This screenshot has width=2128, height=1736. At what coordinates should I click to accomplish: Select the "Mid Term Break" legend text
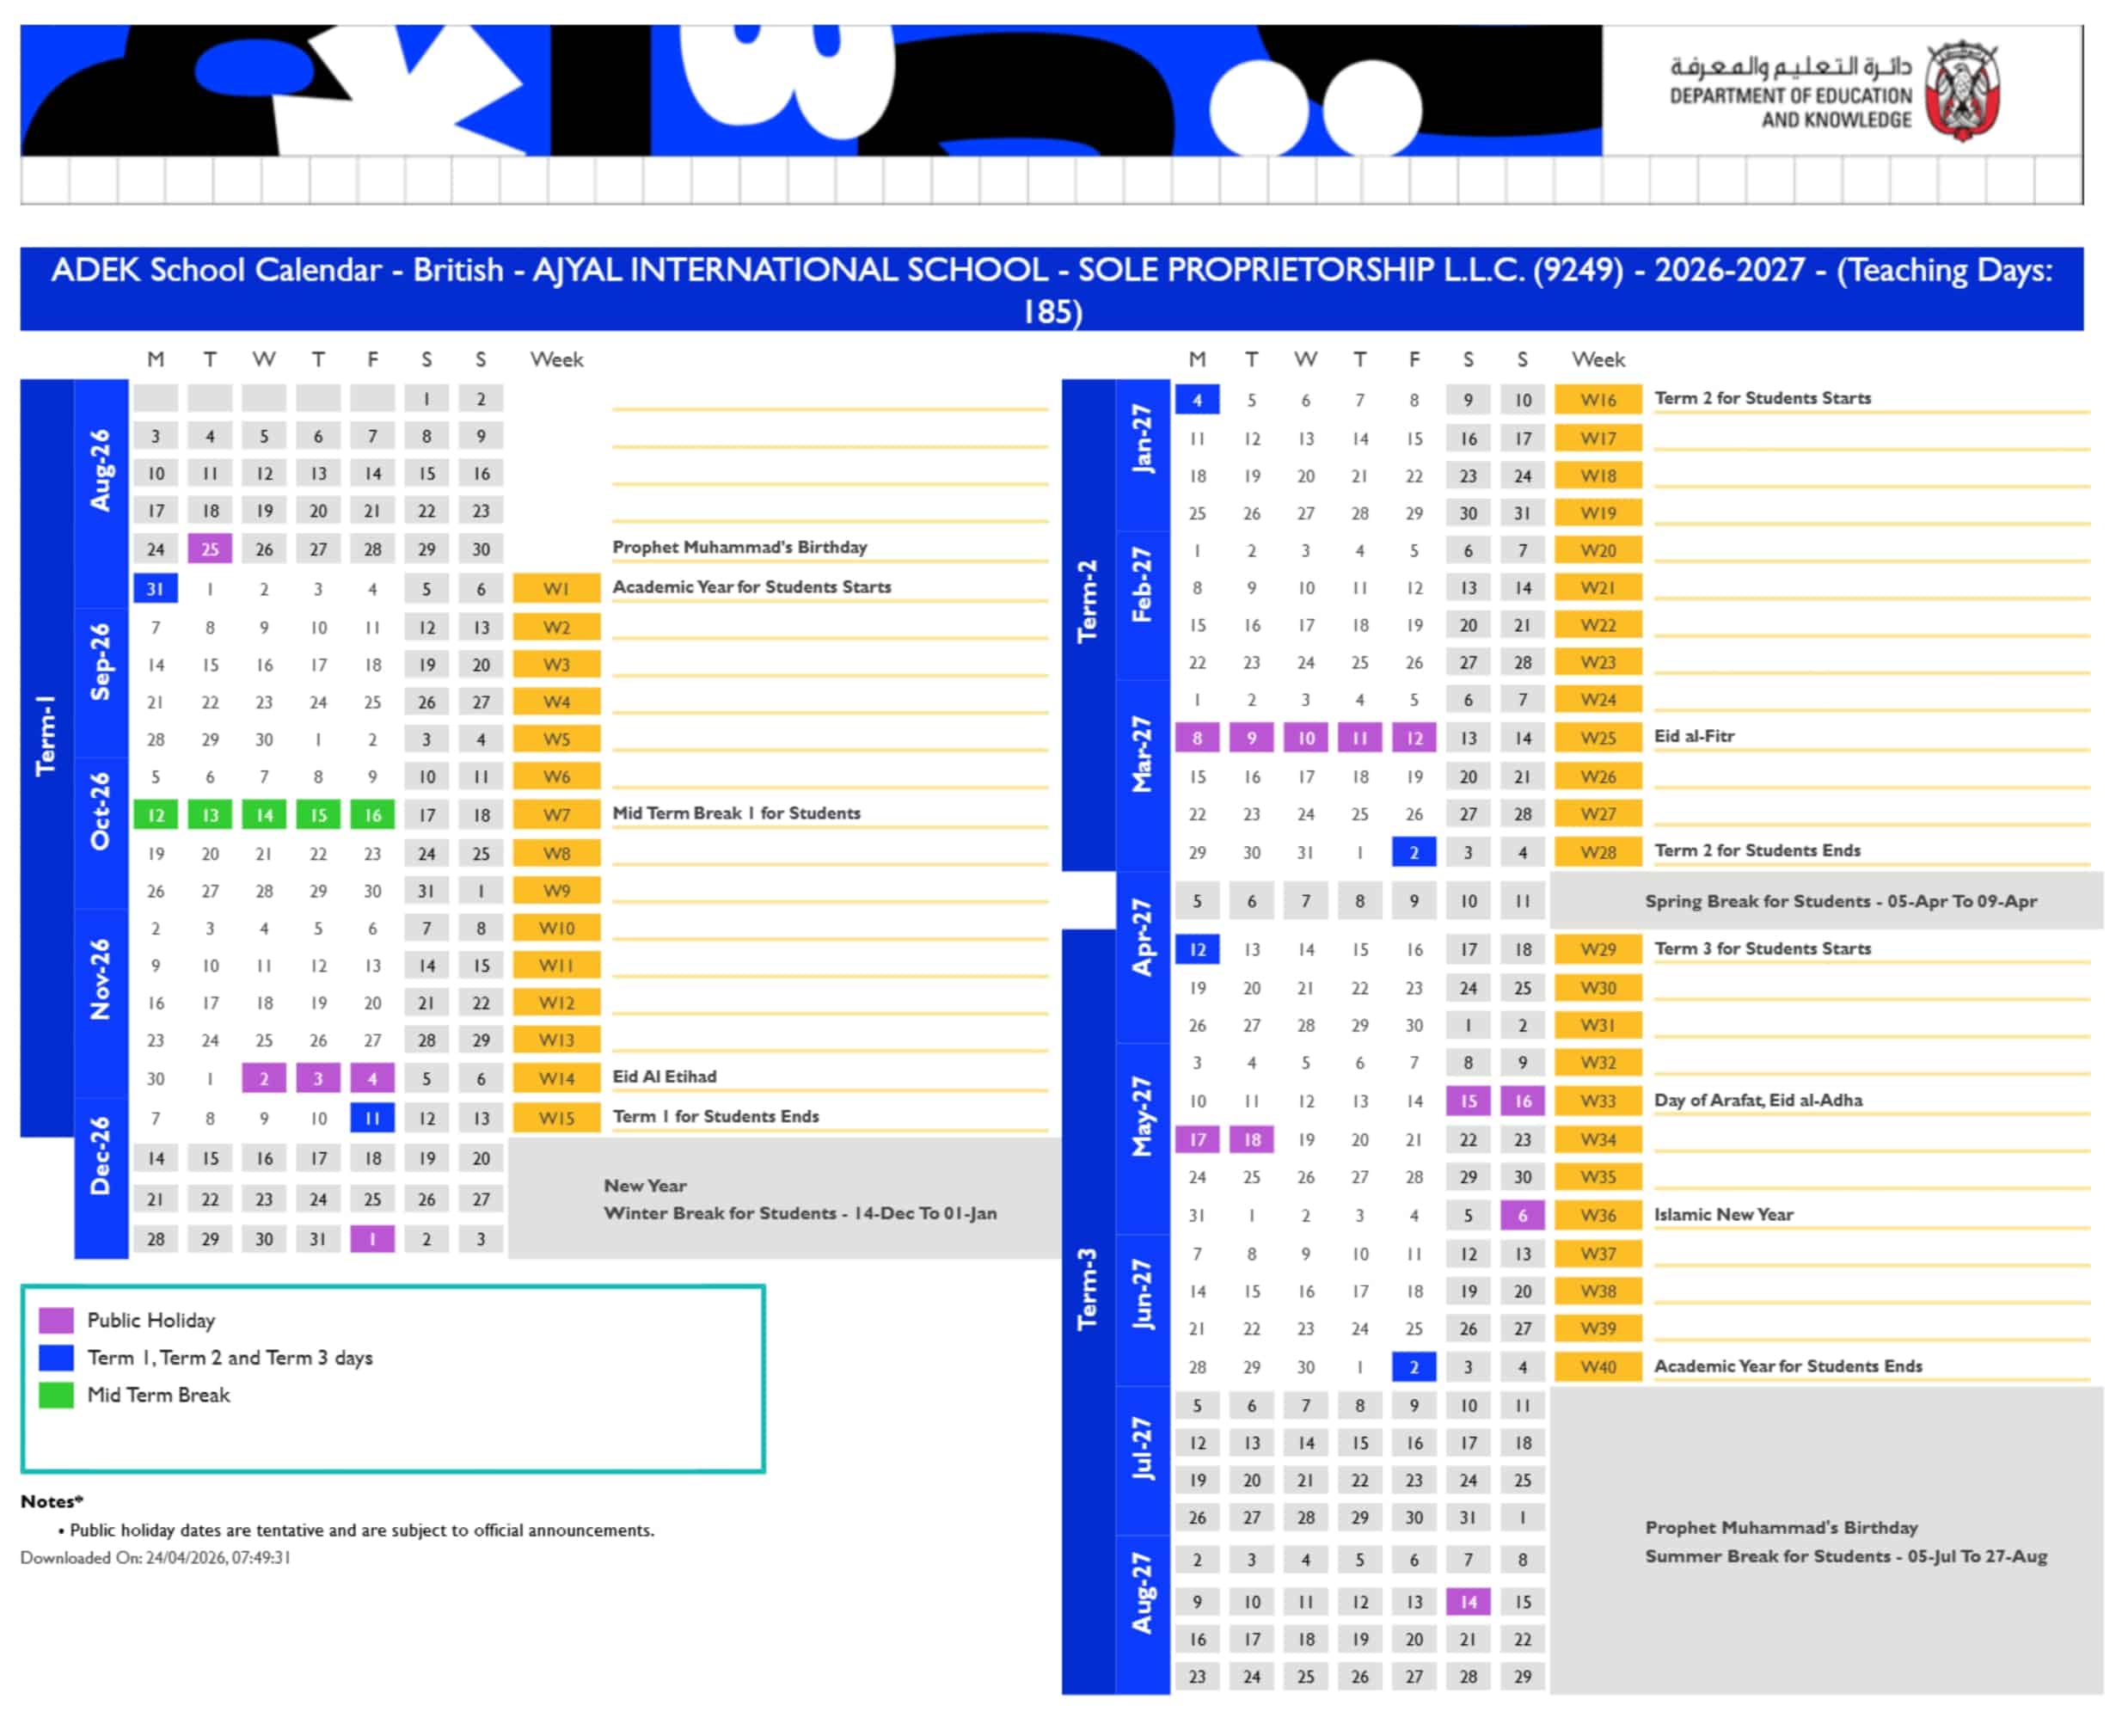(x=159, y=1395)
